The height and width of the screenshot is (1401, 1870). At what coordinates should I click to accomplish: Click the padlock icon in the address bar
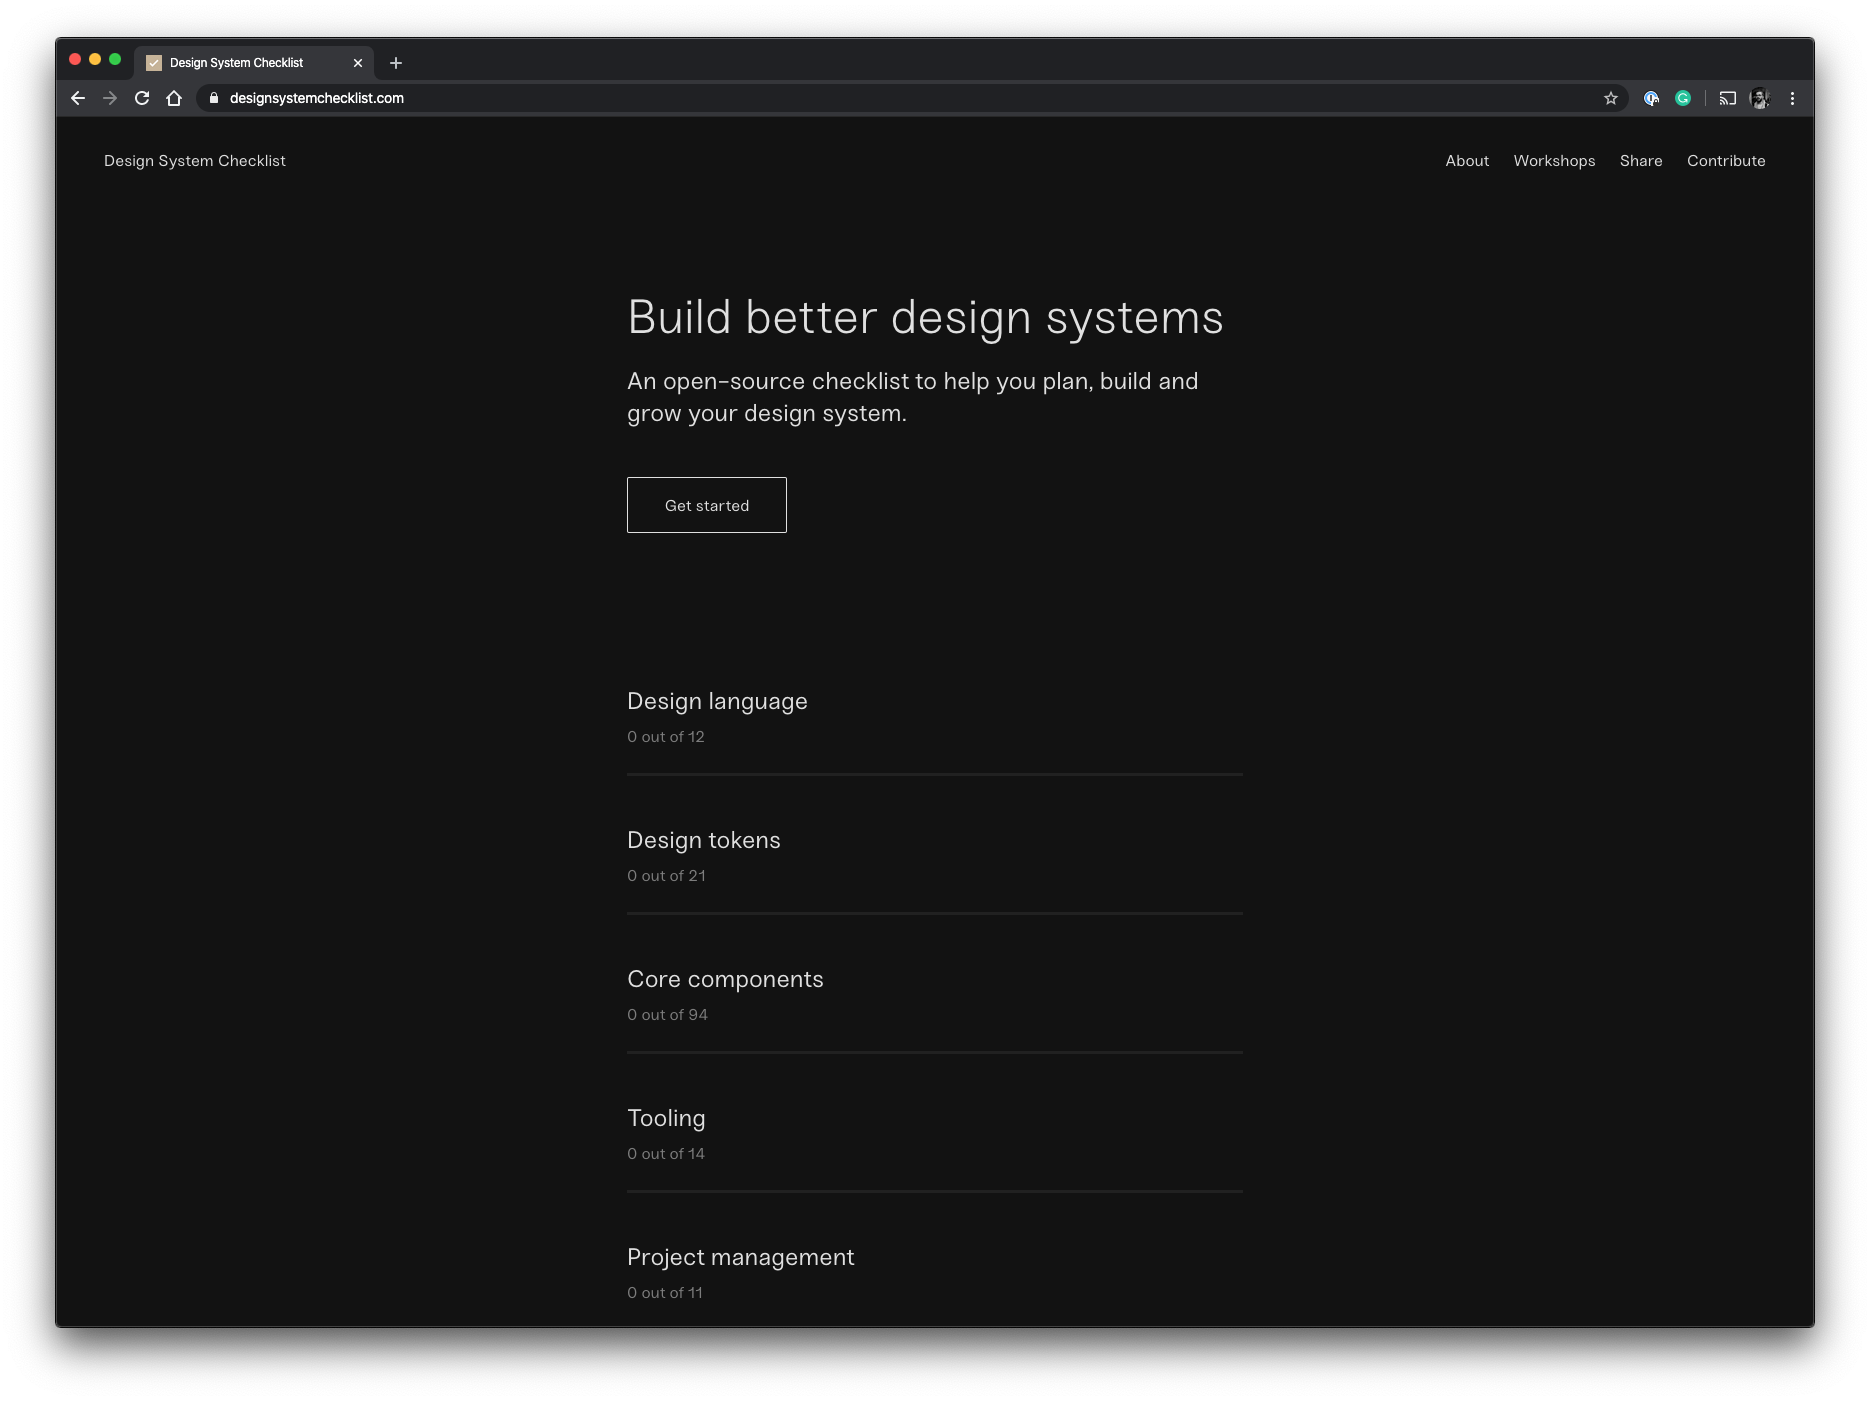click(213, 98)
